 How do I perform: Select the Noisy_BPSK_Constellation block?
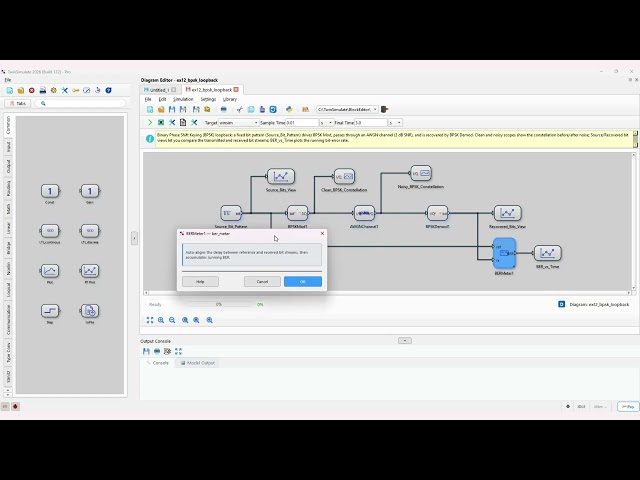pyautogui.click(x=420, y=173)
